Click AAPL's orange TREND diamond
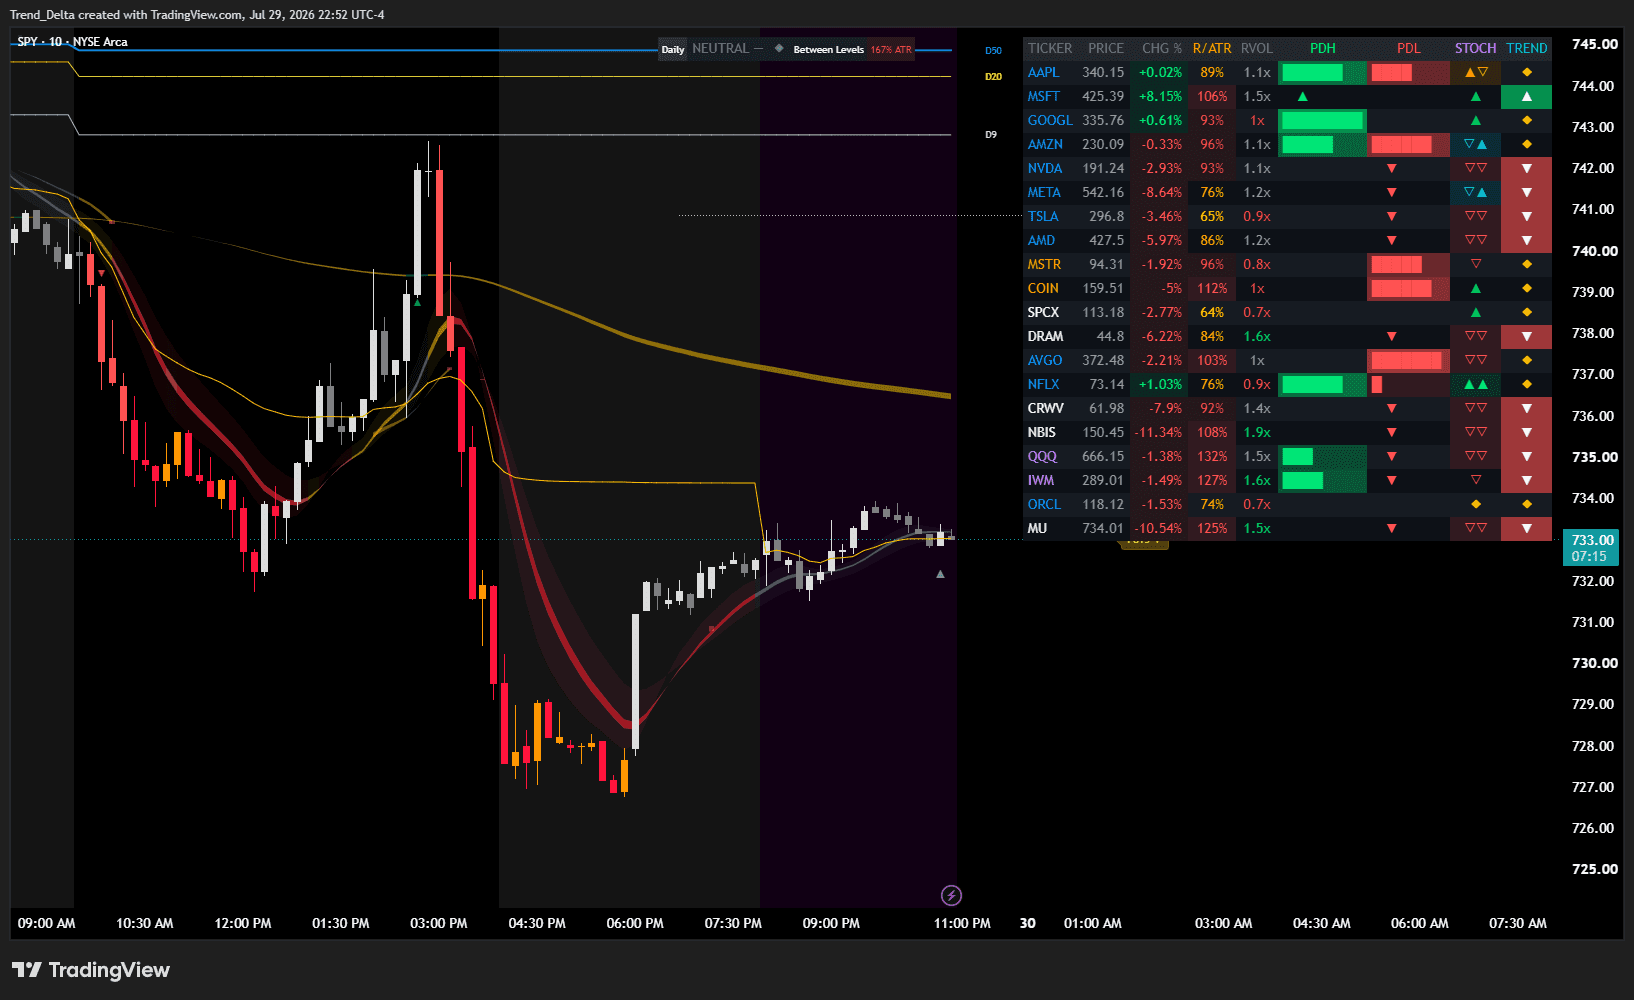This screenshot has width=1634, height=1000. tap(1526, 72)
